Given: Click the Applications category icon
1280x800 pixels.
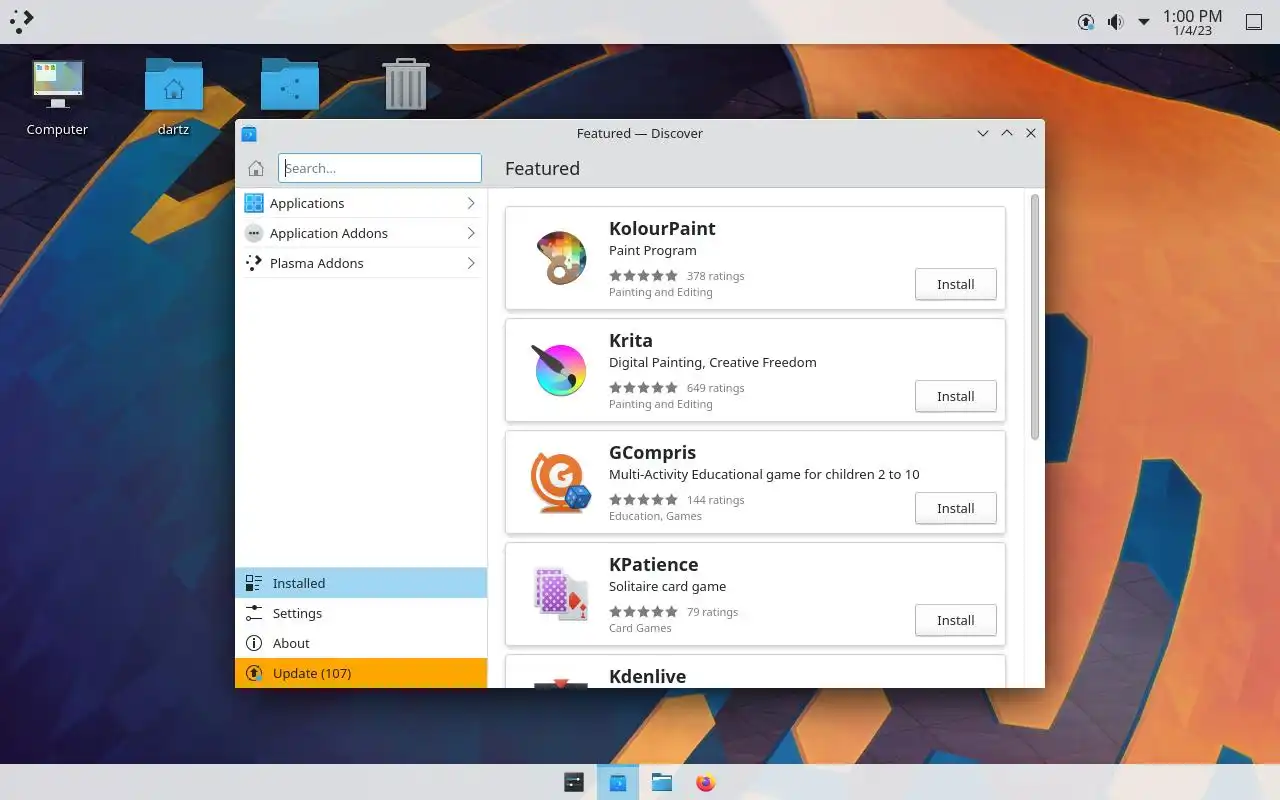Looking at the screenshot, I should (254, 203).
